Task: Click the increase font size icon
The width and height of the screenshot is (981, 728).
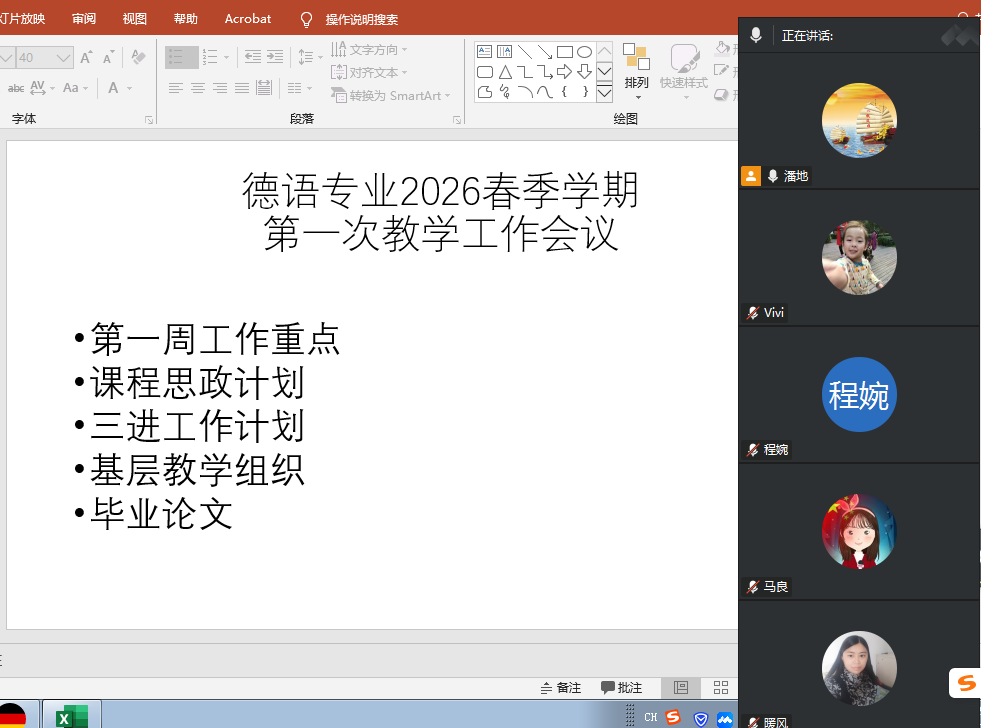Action: point(88,57)
